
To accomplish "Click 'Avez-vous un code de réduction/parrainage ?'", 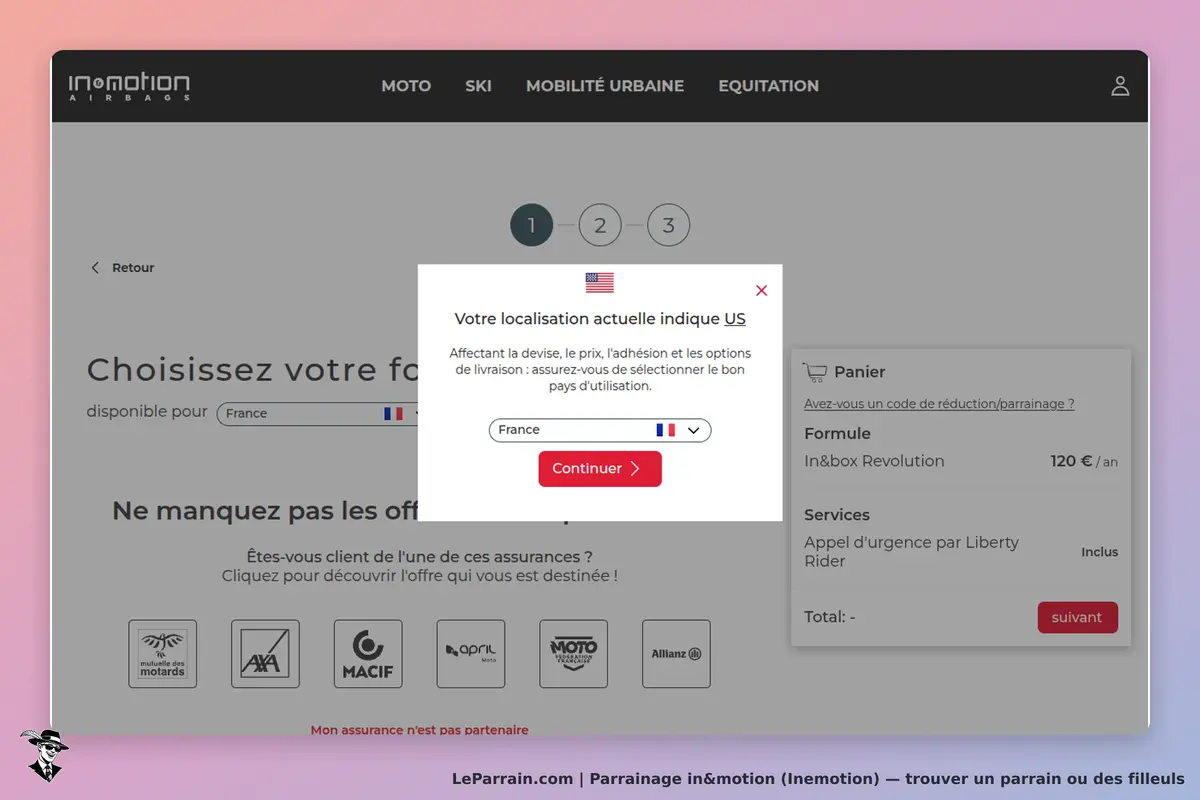I will point(939,404).
